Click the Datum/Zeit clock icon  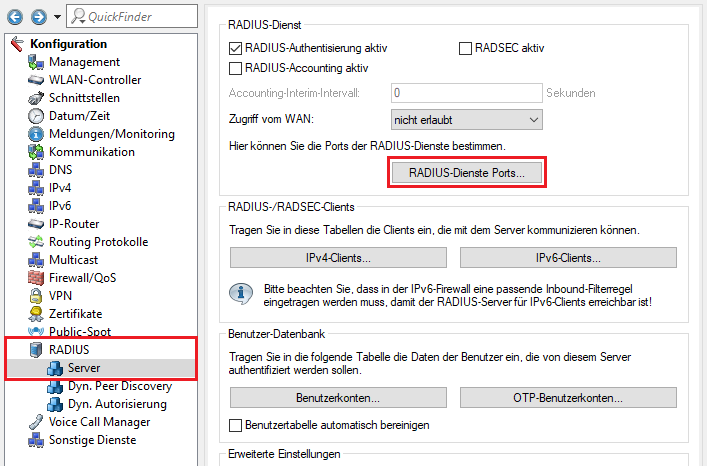tap(36, 116)
